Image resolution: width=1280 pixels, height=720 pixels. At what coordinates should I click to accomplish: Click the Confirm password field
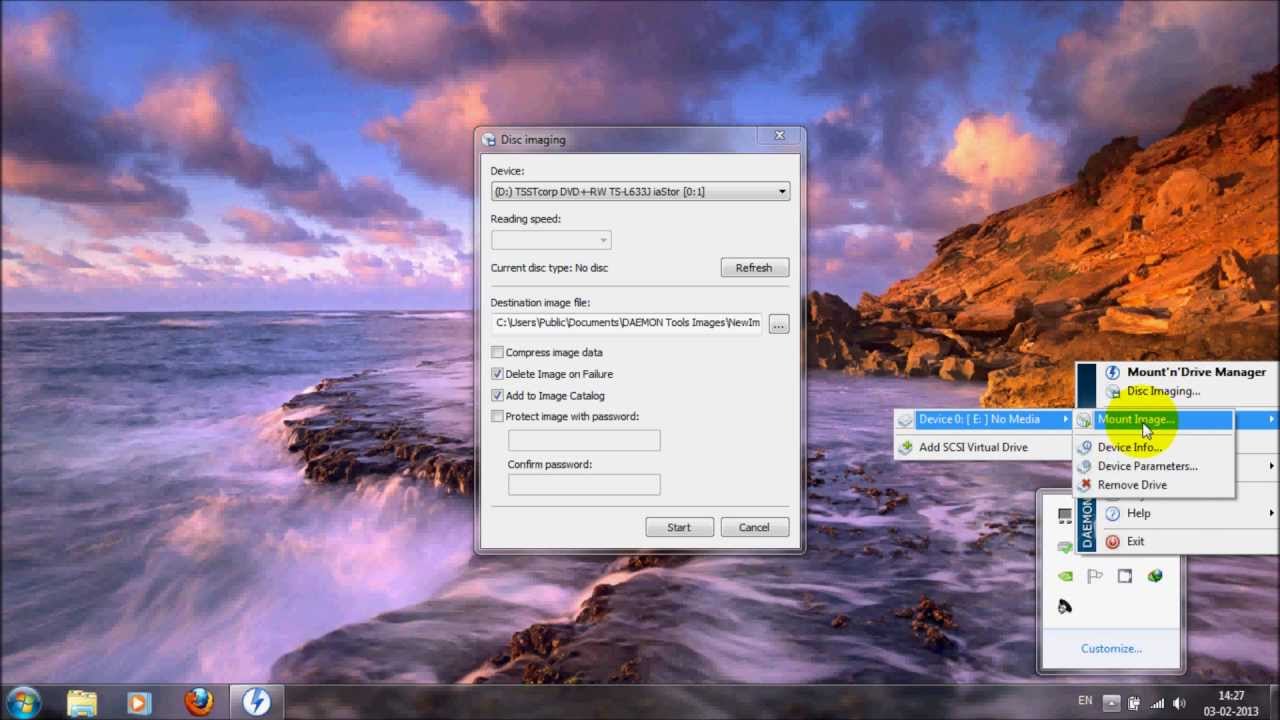[584, 485]
